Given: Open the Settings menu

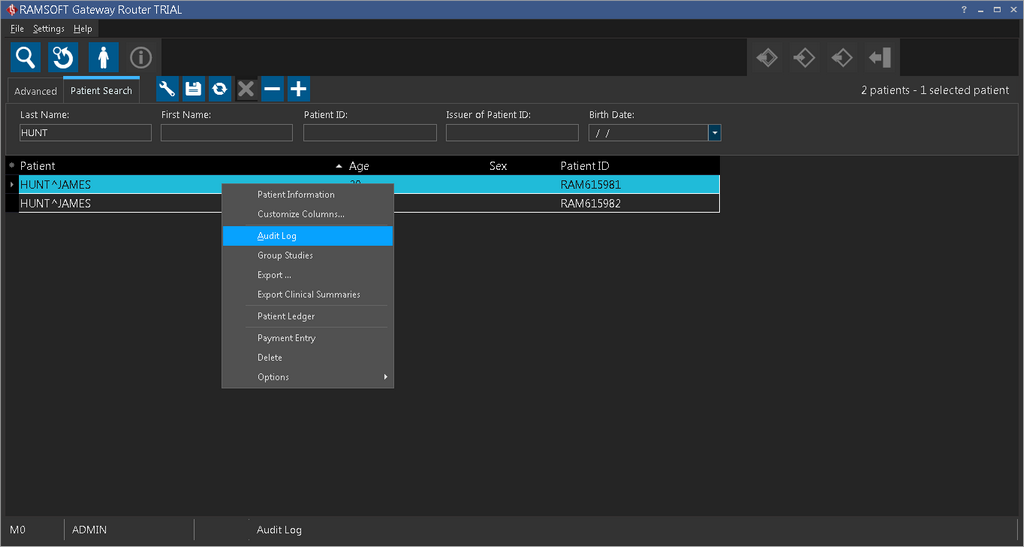Looking at the screenshot, I should pyautogui.click(x=48, y=29).
